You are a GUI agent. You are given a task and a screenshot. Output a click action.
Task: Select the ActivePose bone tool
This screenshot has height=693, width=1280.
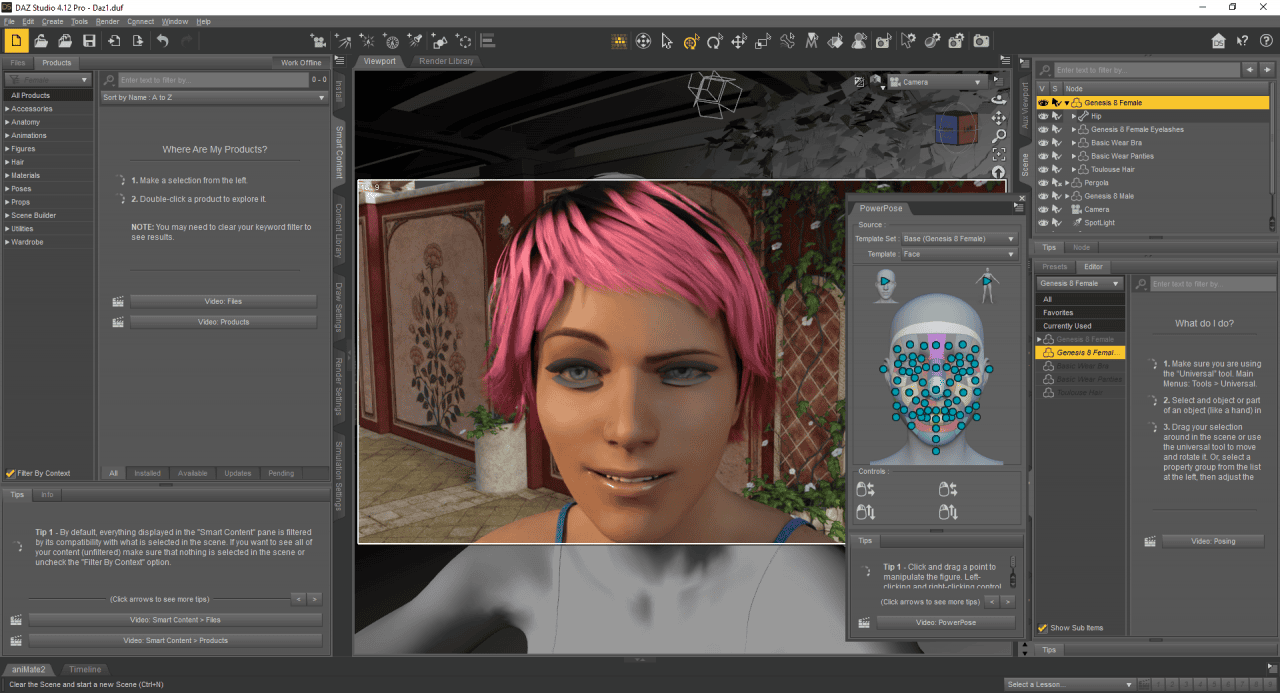click(787, 41)
